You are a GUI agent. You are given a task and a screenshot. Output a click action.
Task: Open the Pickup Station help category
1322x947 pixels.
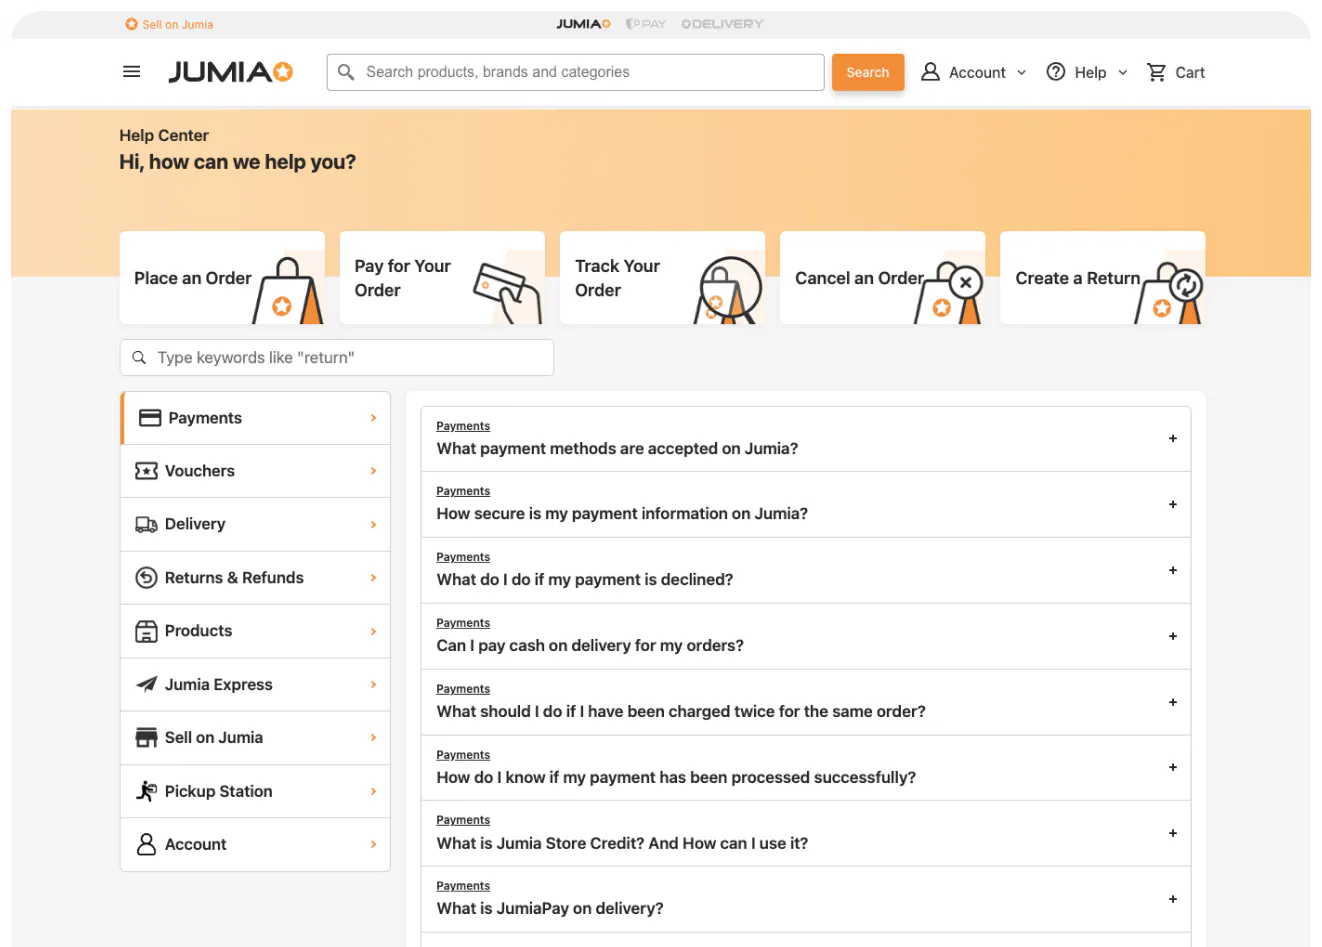[255, 791]
